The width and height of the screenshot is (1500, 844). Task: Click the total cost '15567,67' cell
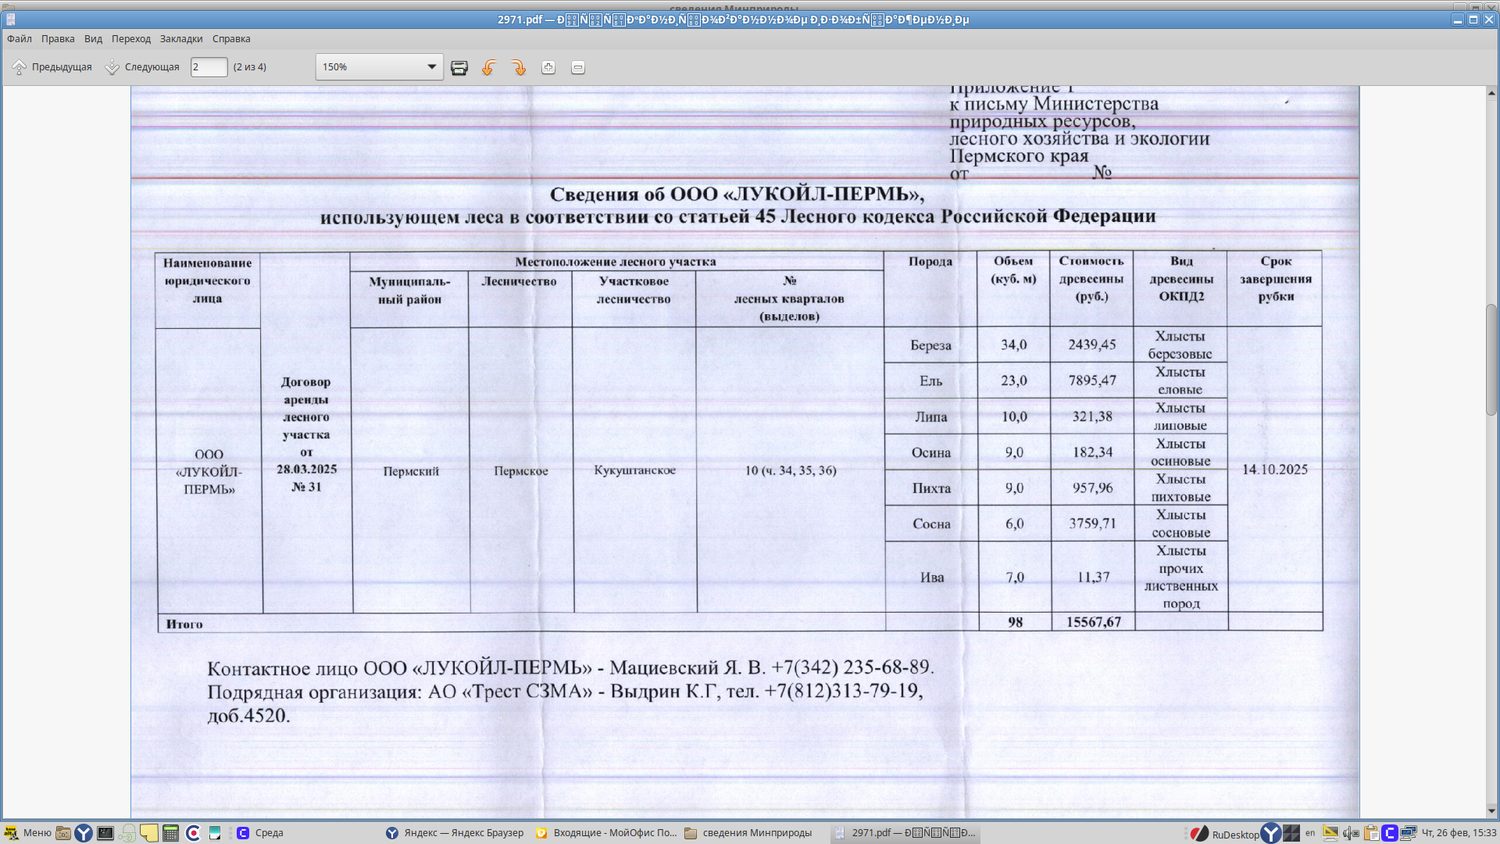click(x=1093, y=622)
